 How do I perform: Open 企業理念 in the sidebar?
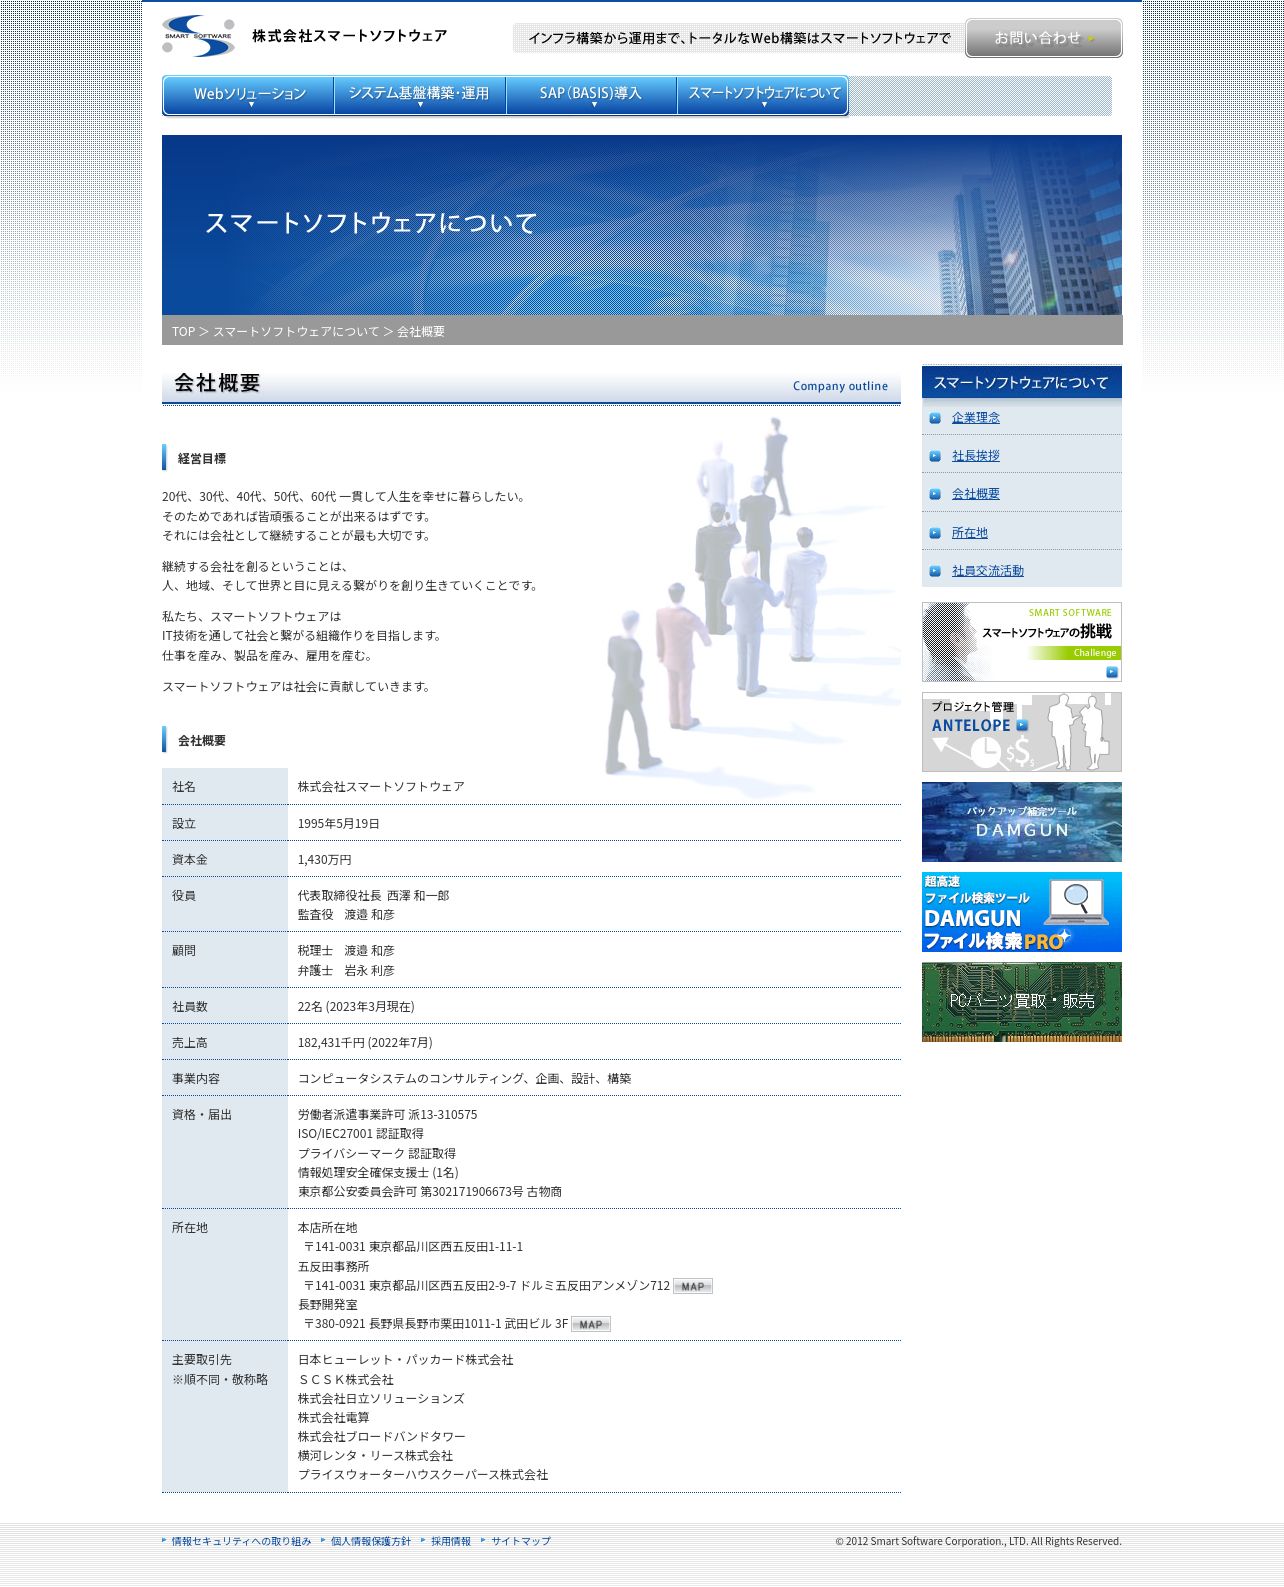coord(976,417)
